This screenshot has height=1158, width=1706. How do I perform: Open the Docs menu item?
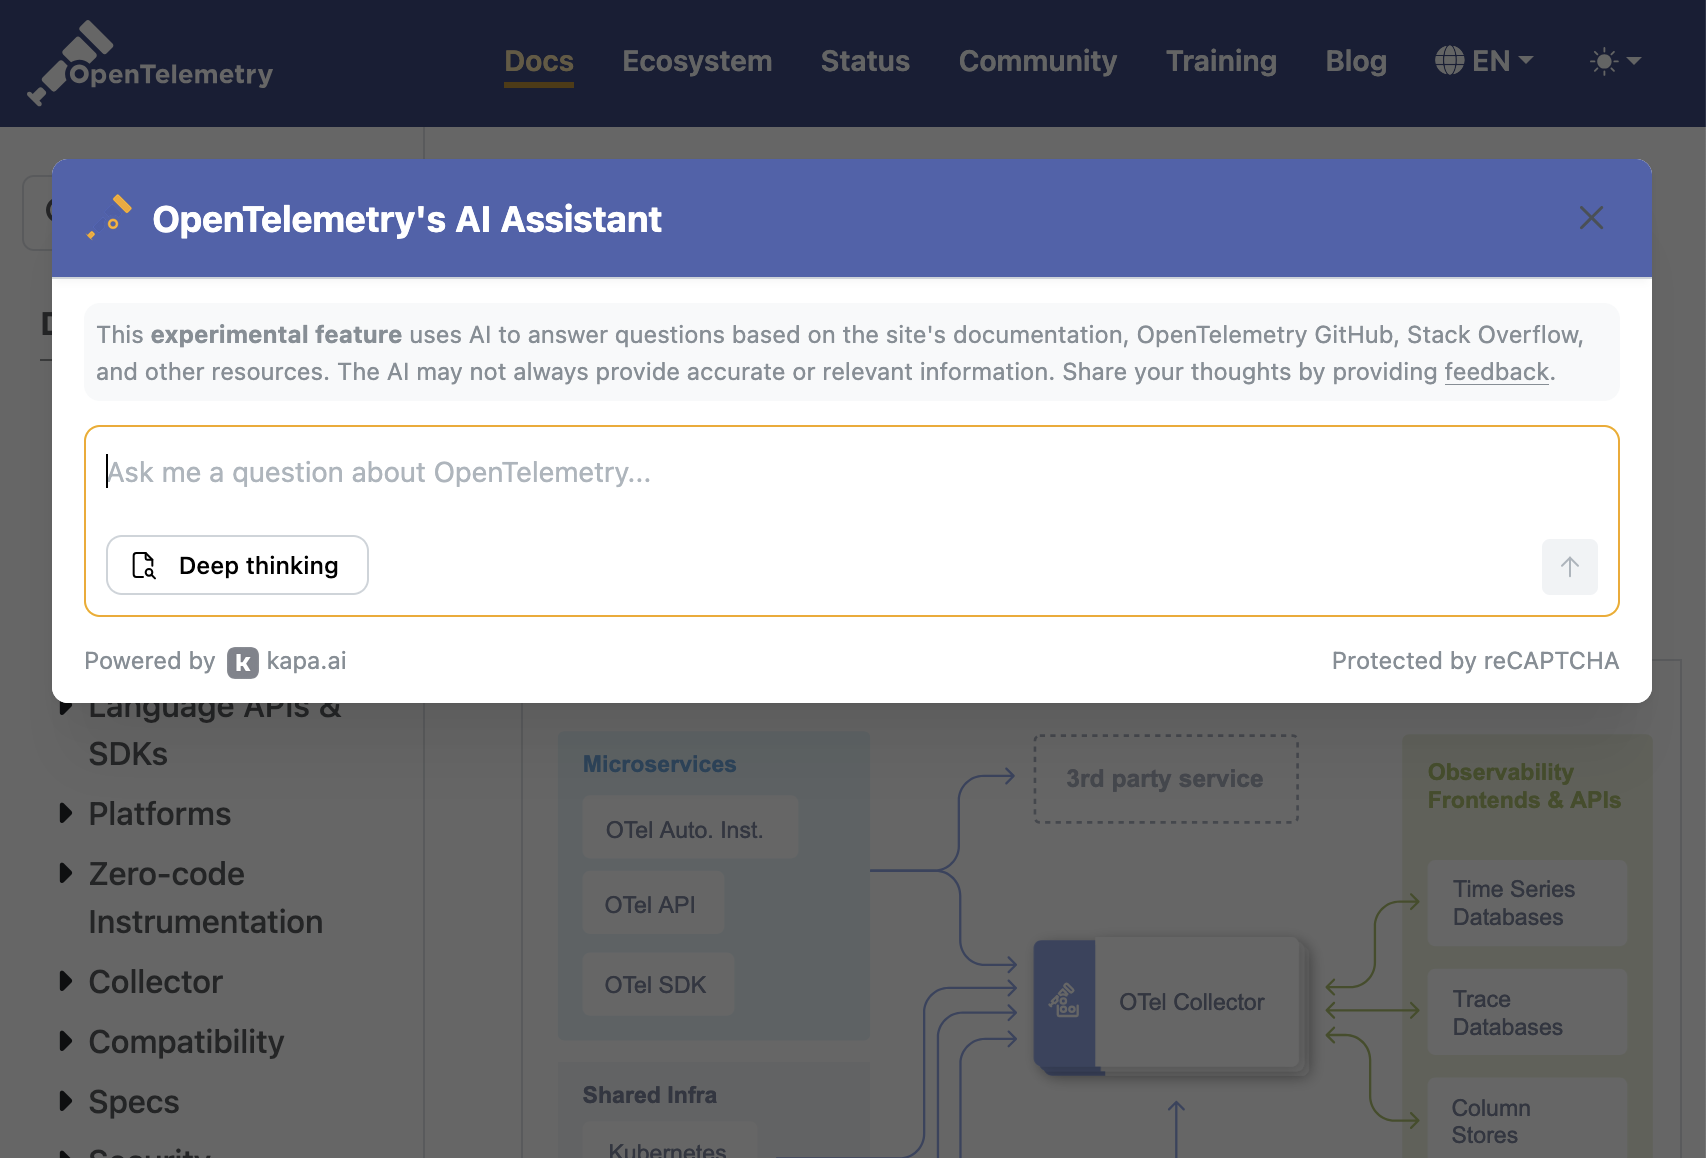point(538,61)
